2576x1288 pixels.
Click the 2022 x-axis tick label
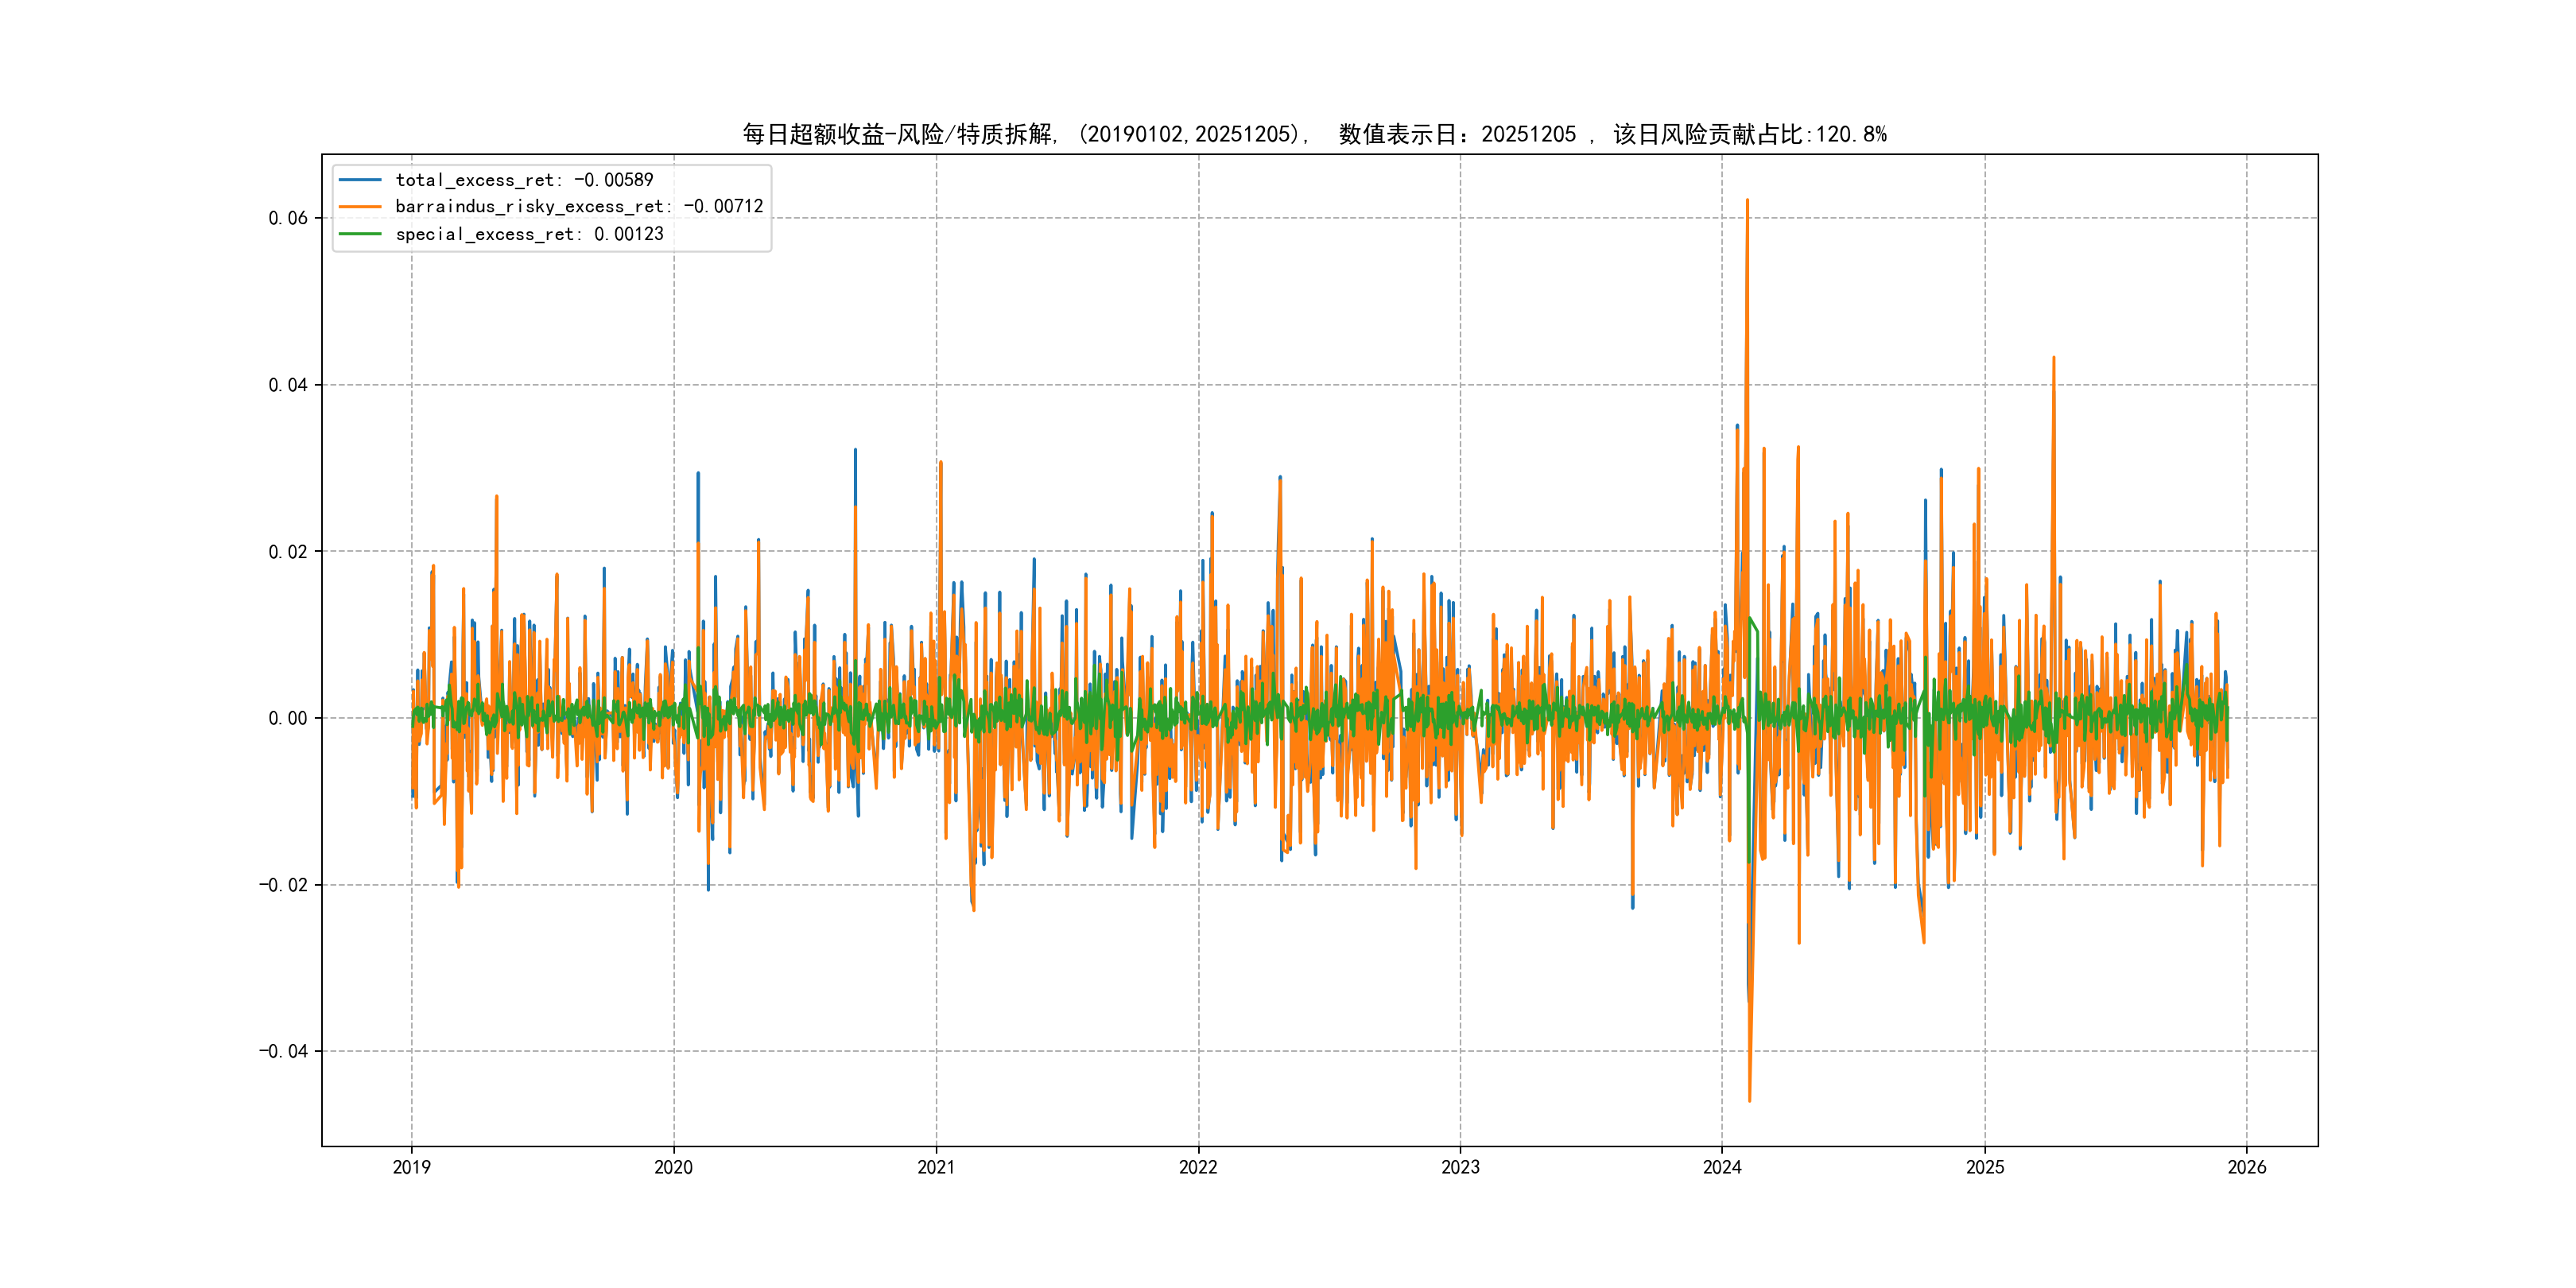[x=1198, y=1167]
